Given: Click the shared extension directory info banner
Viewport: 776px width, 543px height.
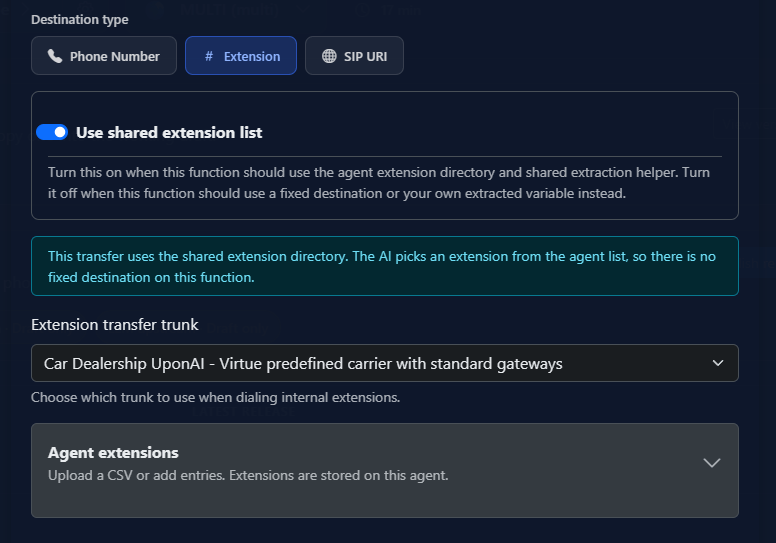Looking at the screenshot, I should [x=385, y=266].
